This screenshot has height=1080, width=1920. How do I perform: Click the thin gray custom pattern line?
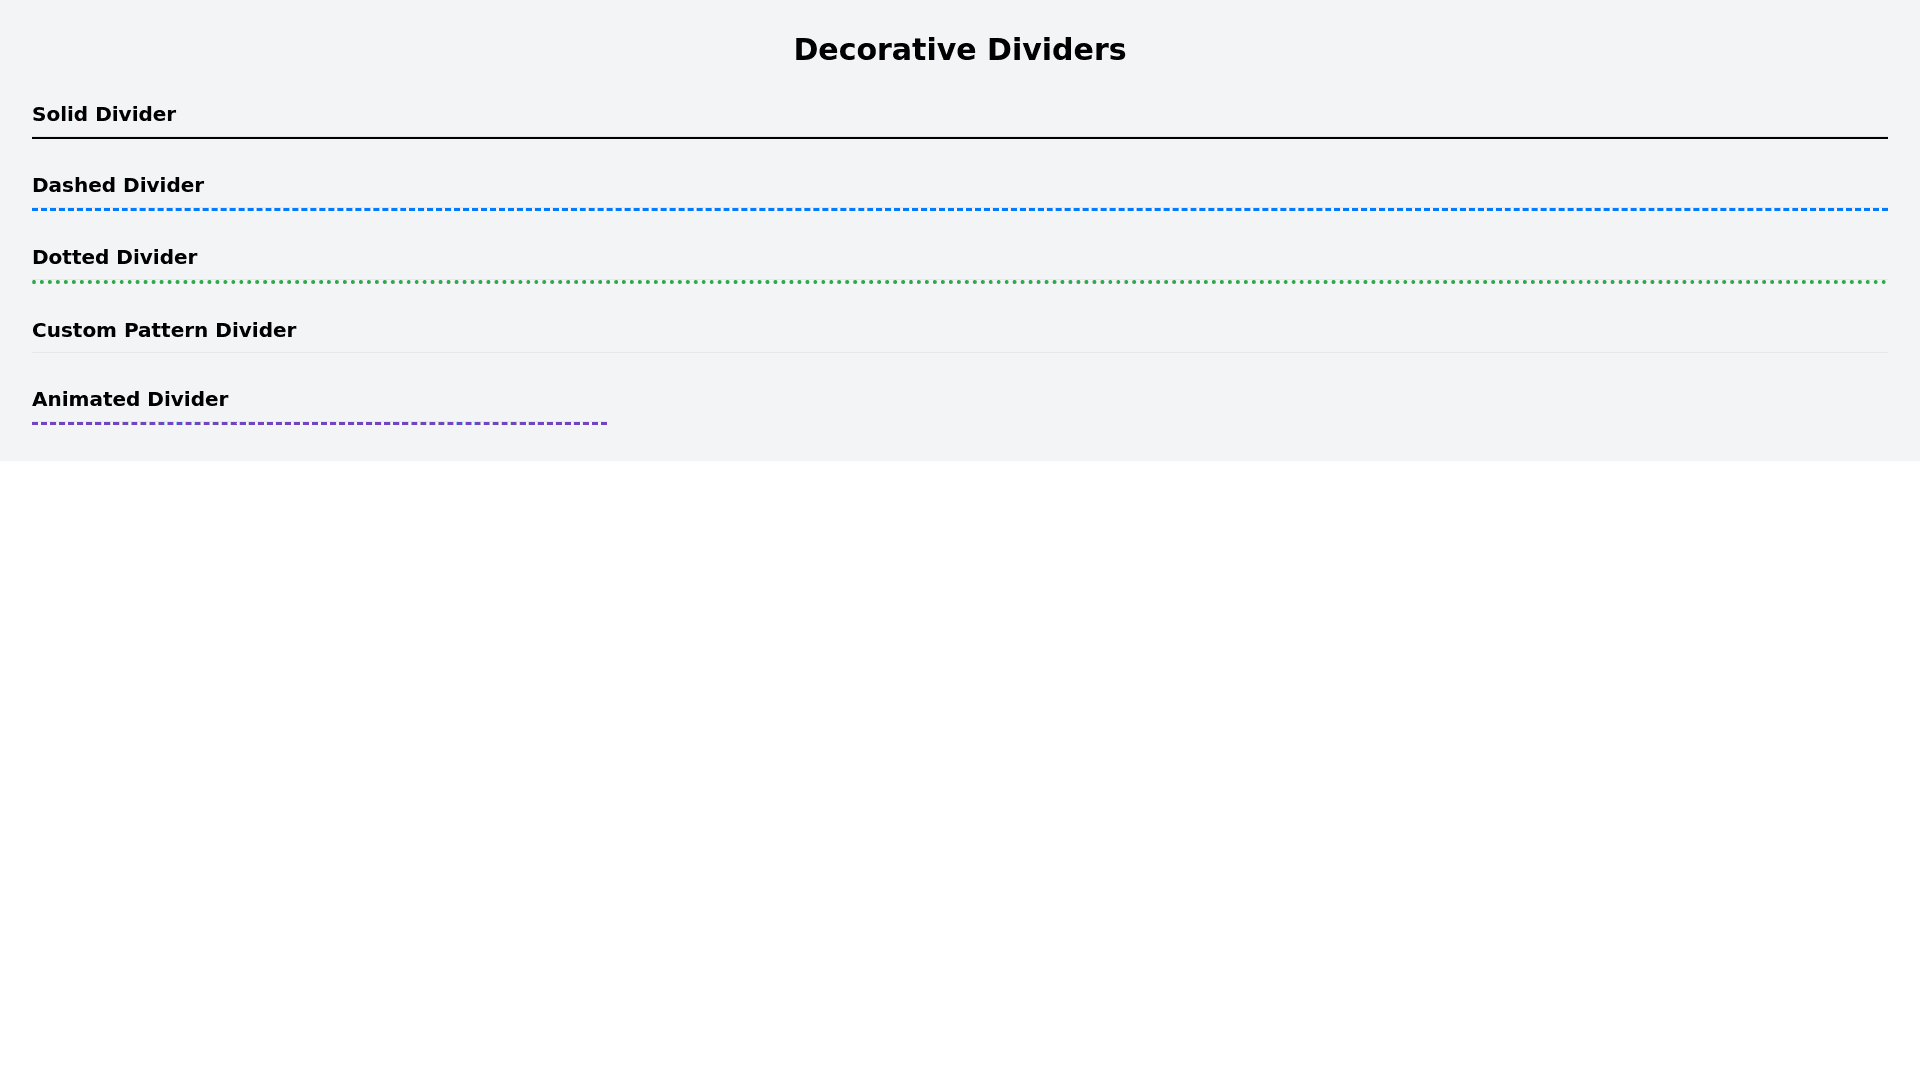coord(960,352)
